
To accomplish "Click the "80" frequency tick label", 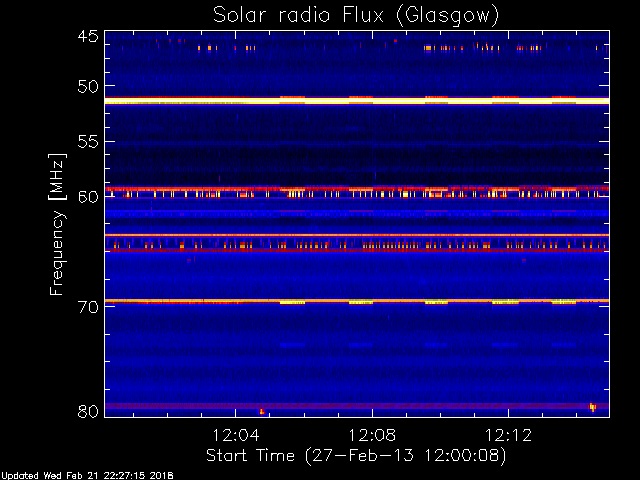I will tap(88, 411).
